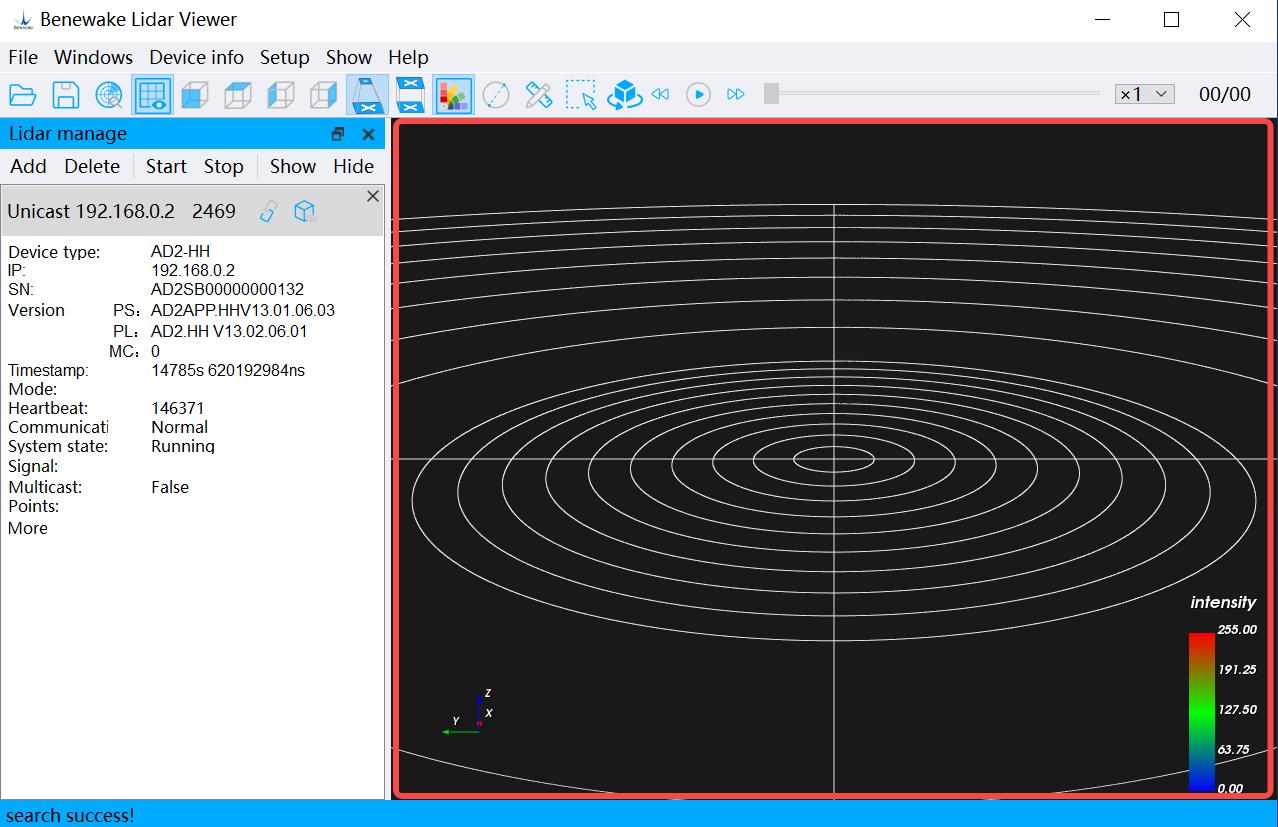1278x827 pixels.
Task: Click the floppy disk save icon
Action: (66, 95)
